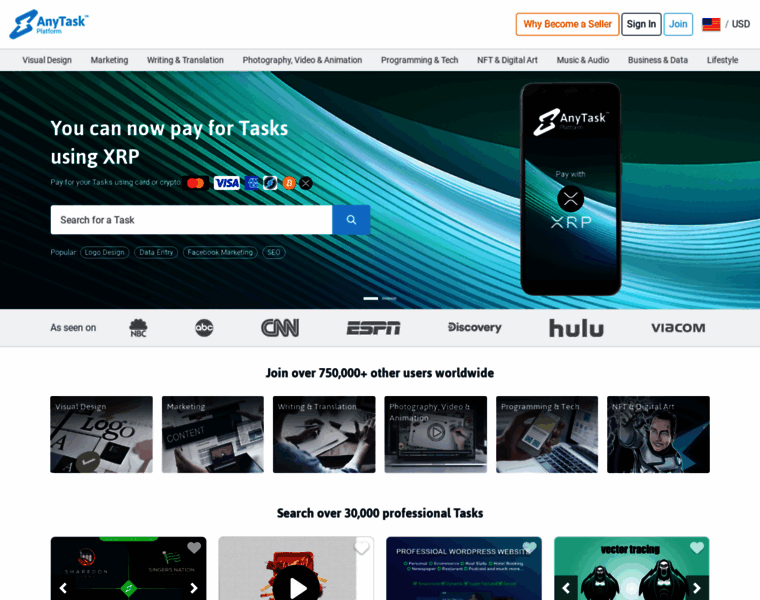This screenshot has height=600, width=760.
Task: Open Photography, Video & Animation menu
Action: point(302,60)
